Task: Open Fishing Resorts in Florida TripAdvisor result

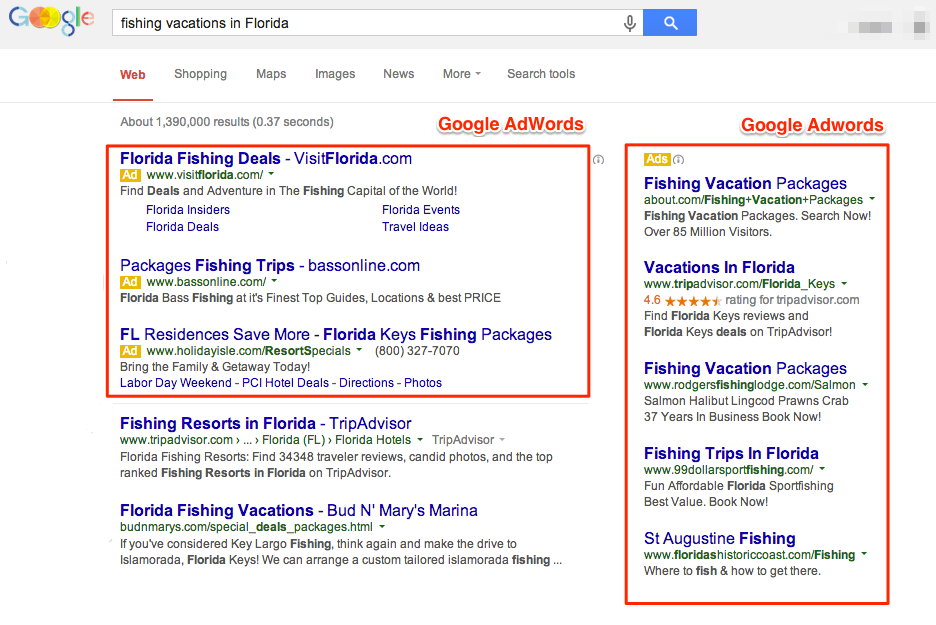Action: [x=265, y=423]
